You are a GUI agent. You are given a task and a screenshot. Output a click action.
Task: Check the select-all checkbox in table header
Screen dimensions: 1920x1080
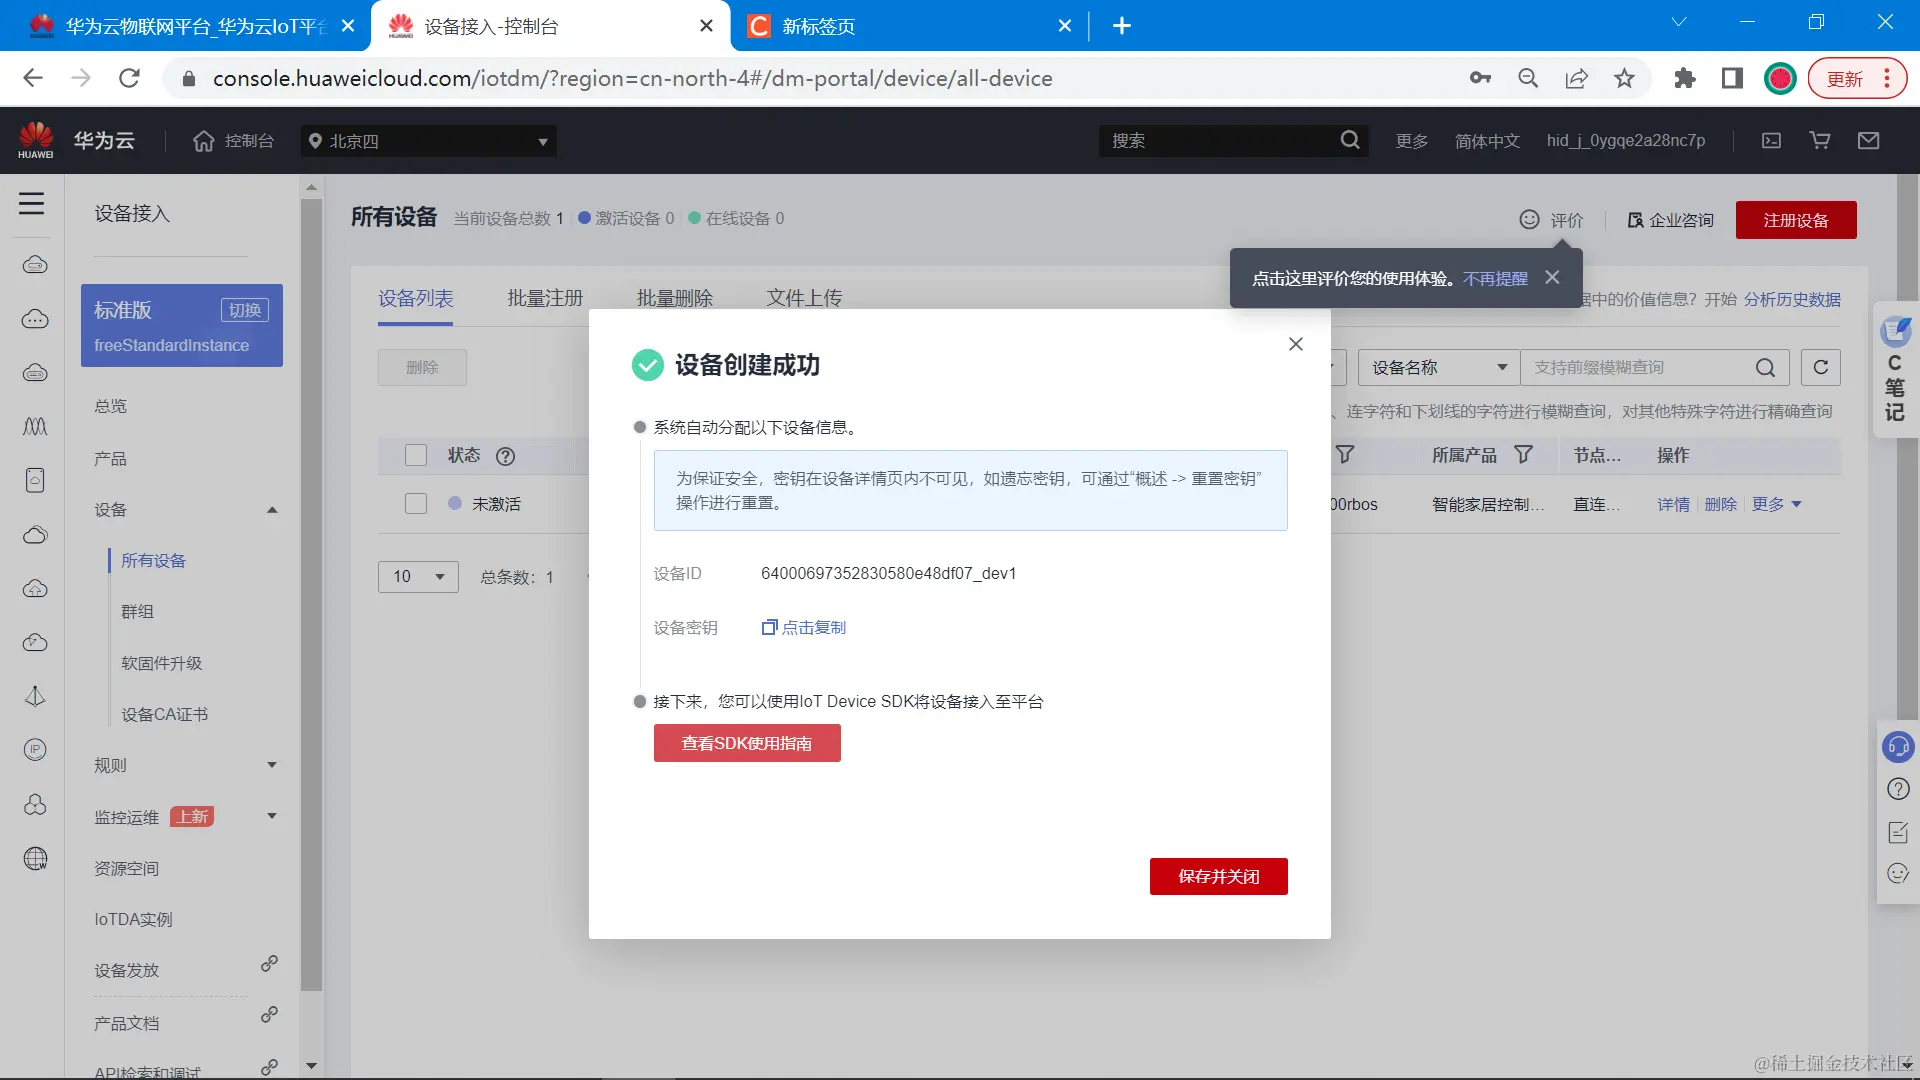[x=416, y=455]
